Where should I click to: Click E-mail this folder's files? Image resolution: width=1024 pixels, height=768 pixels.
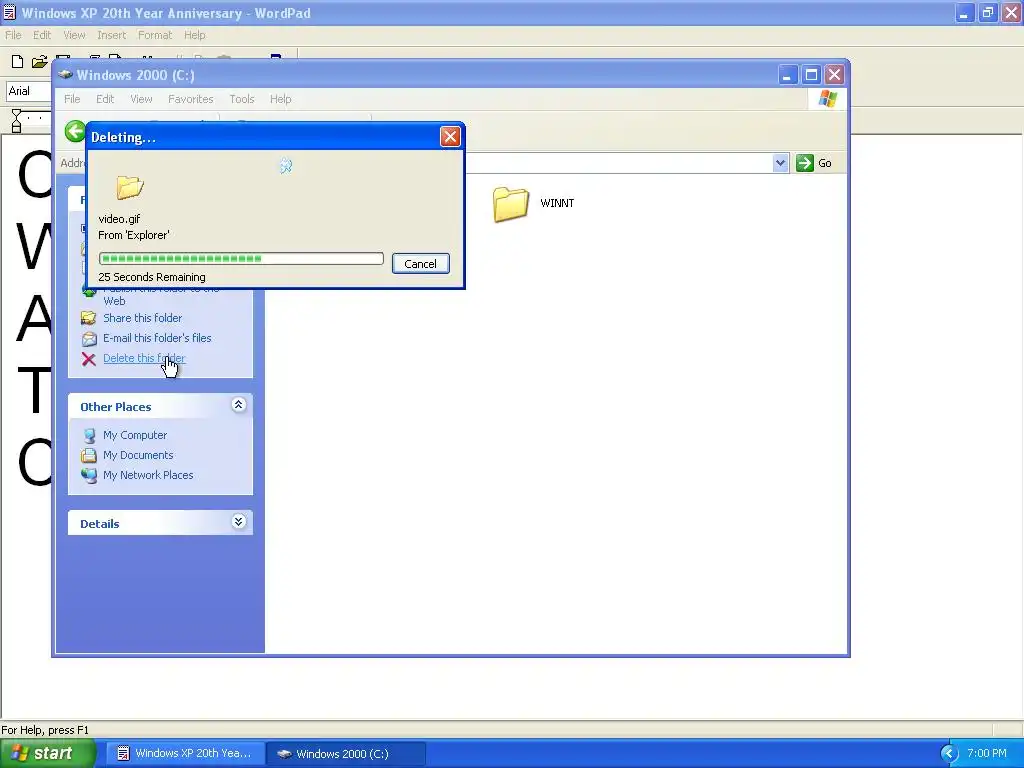[x=157, y=338]
